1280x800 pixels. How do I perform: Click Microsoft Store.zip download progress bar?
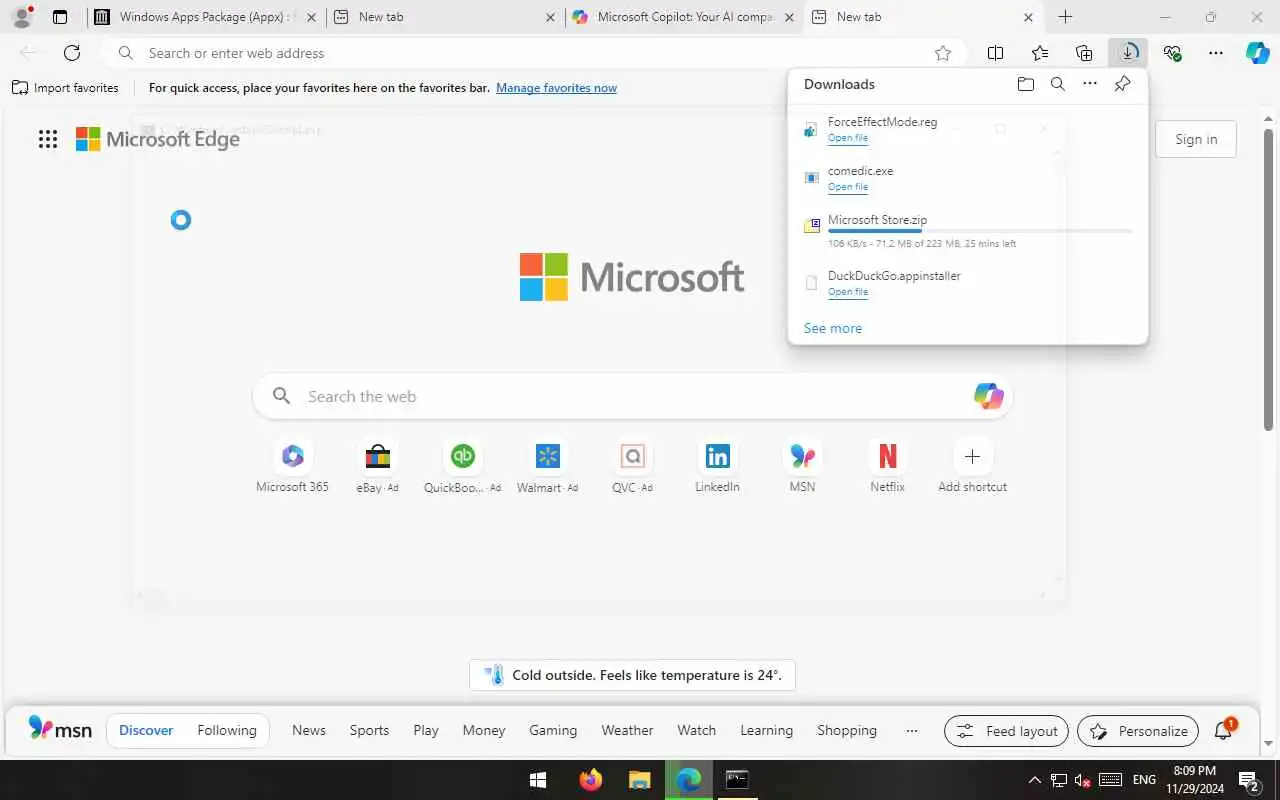click(x=980, y=231)
